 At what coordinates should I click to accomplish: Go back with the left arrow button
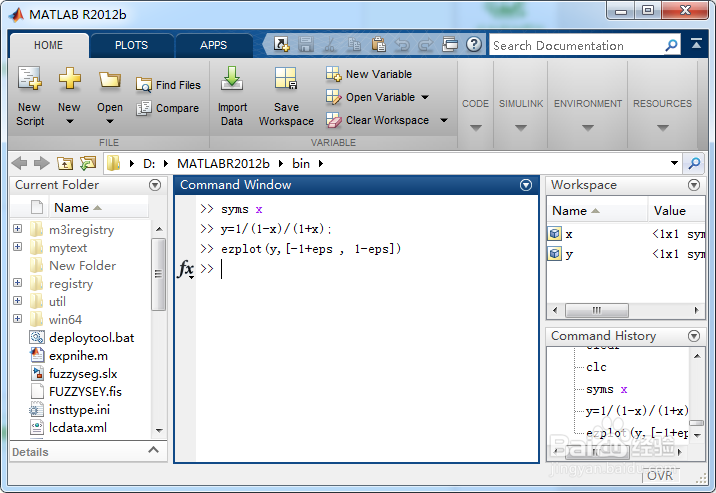tap(19, 163)
